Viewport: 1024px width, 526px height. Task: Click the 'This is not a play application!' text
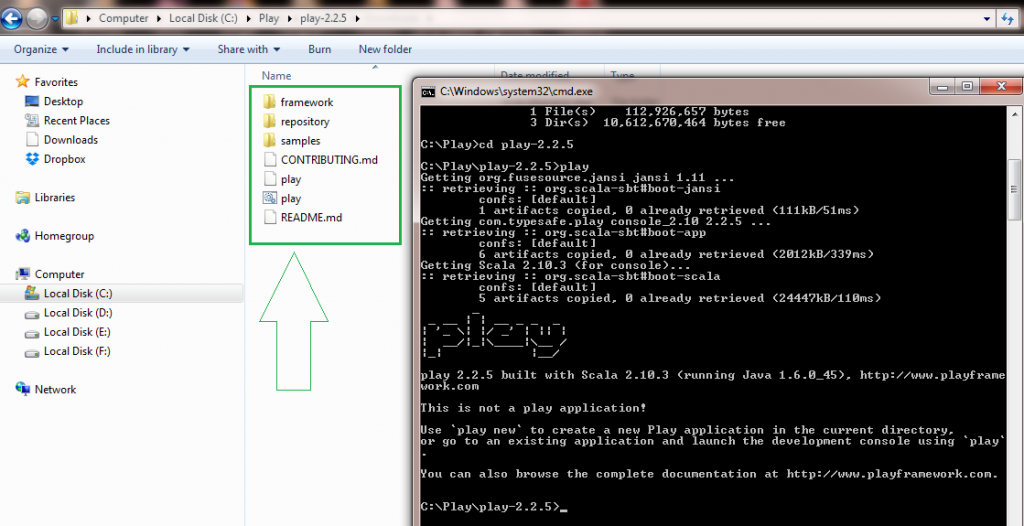[534, 408]
